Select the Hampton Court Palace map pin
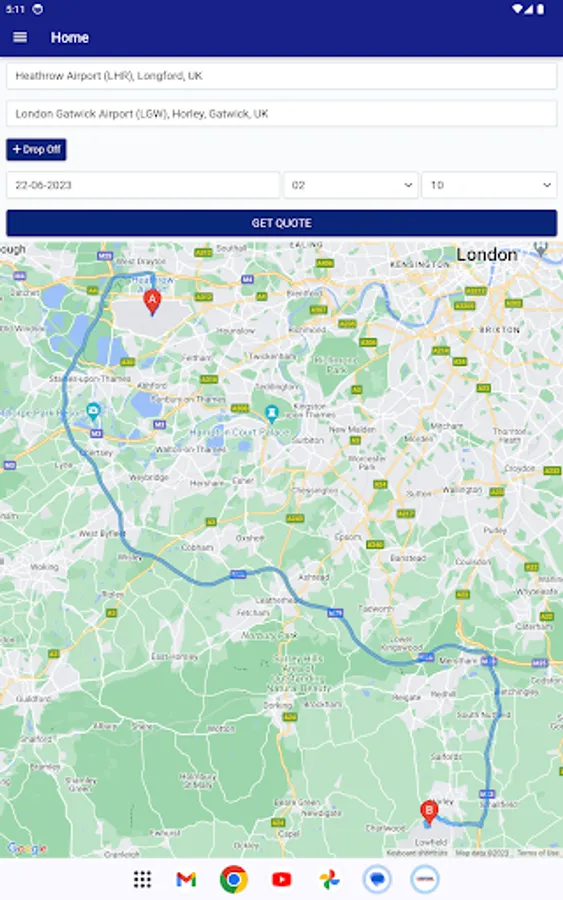Viewport: 563px width, 900px height. tap(271, 413)
